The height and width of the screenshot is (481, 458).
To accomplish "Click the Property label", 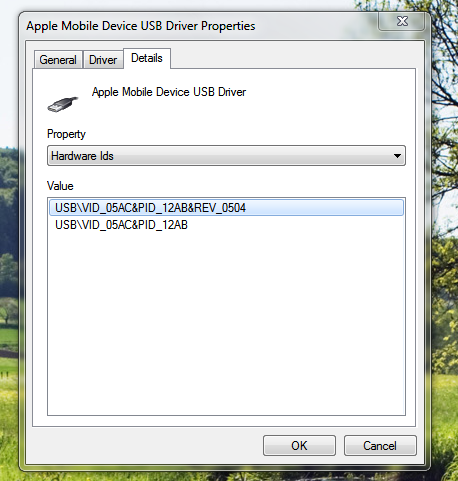I will coord(66,134).
